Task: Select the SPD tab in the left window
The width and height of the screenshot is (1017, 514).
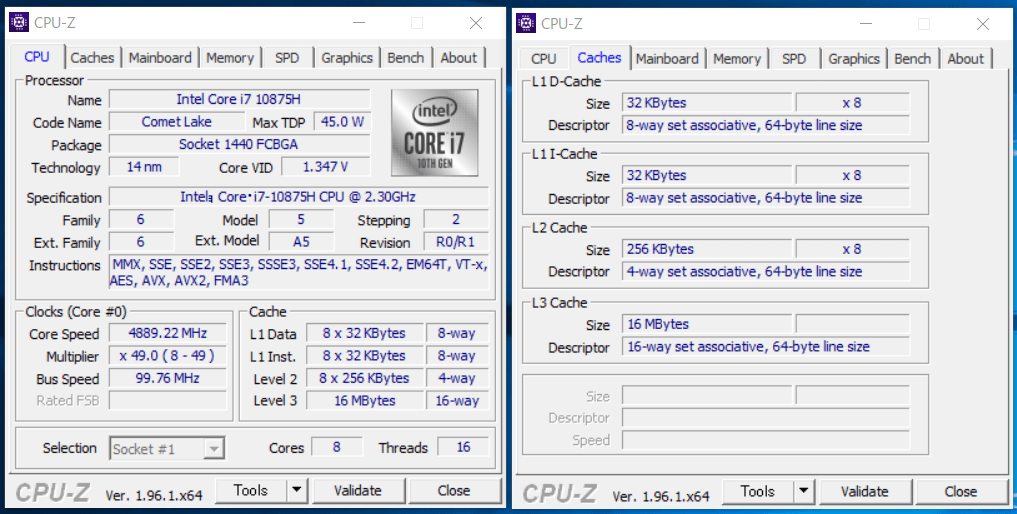Action: 287,58
